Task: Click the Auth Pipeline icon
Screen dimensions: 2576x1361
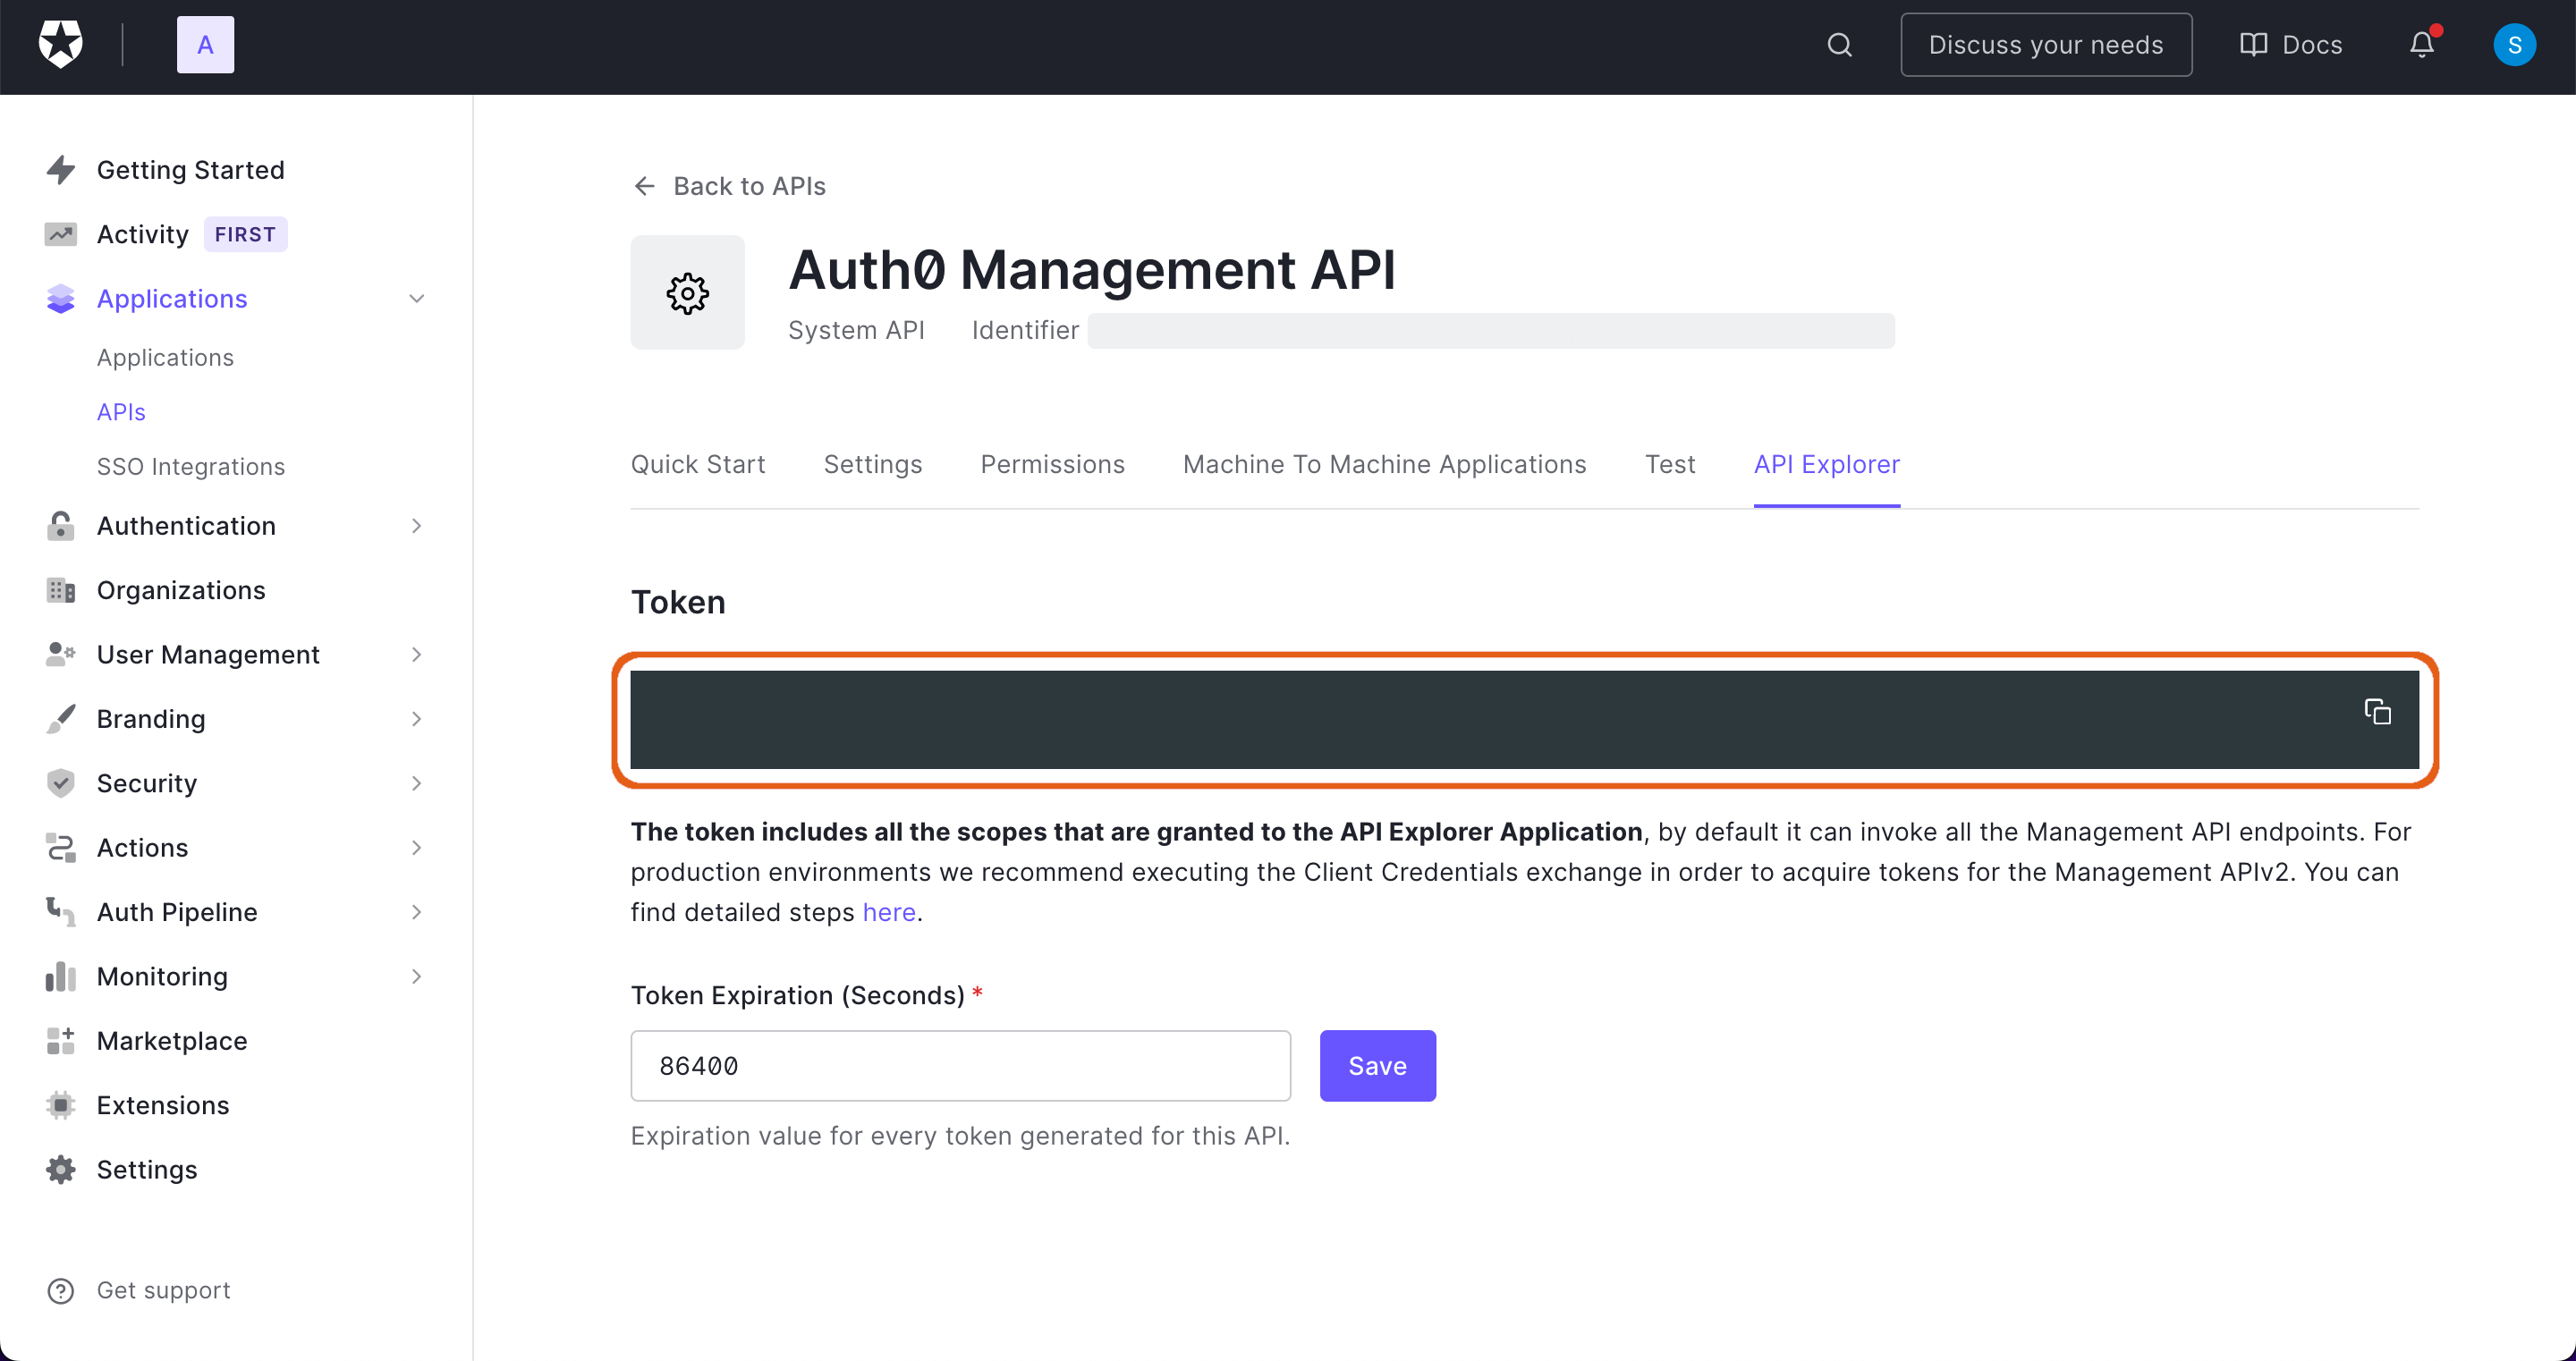Action: coord(61,912)
